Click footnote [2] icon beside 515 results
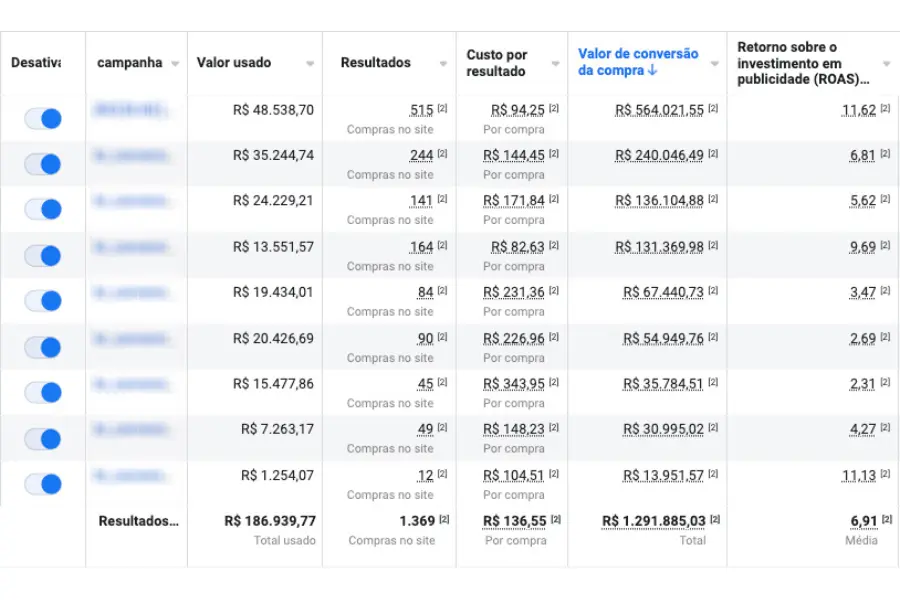 [x=442, y=108]
